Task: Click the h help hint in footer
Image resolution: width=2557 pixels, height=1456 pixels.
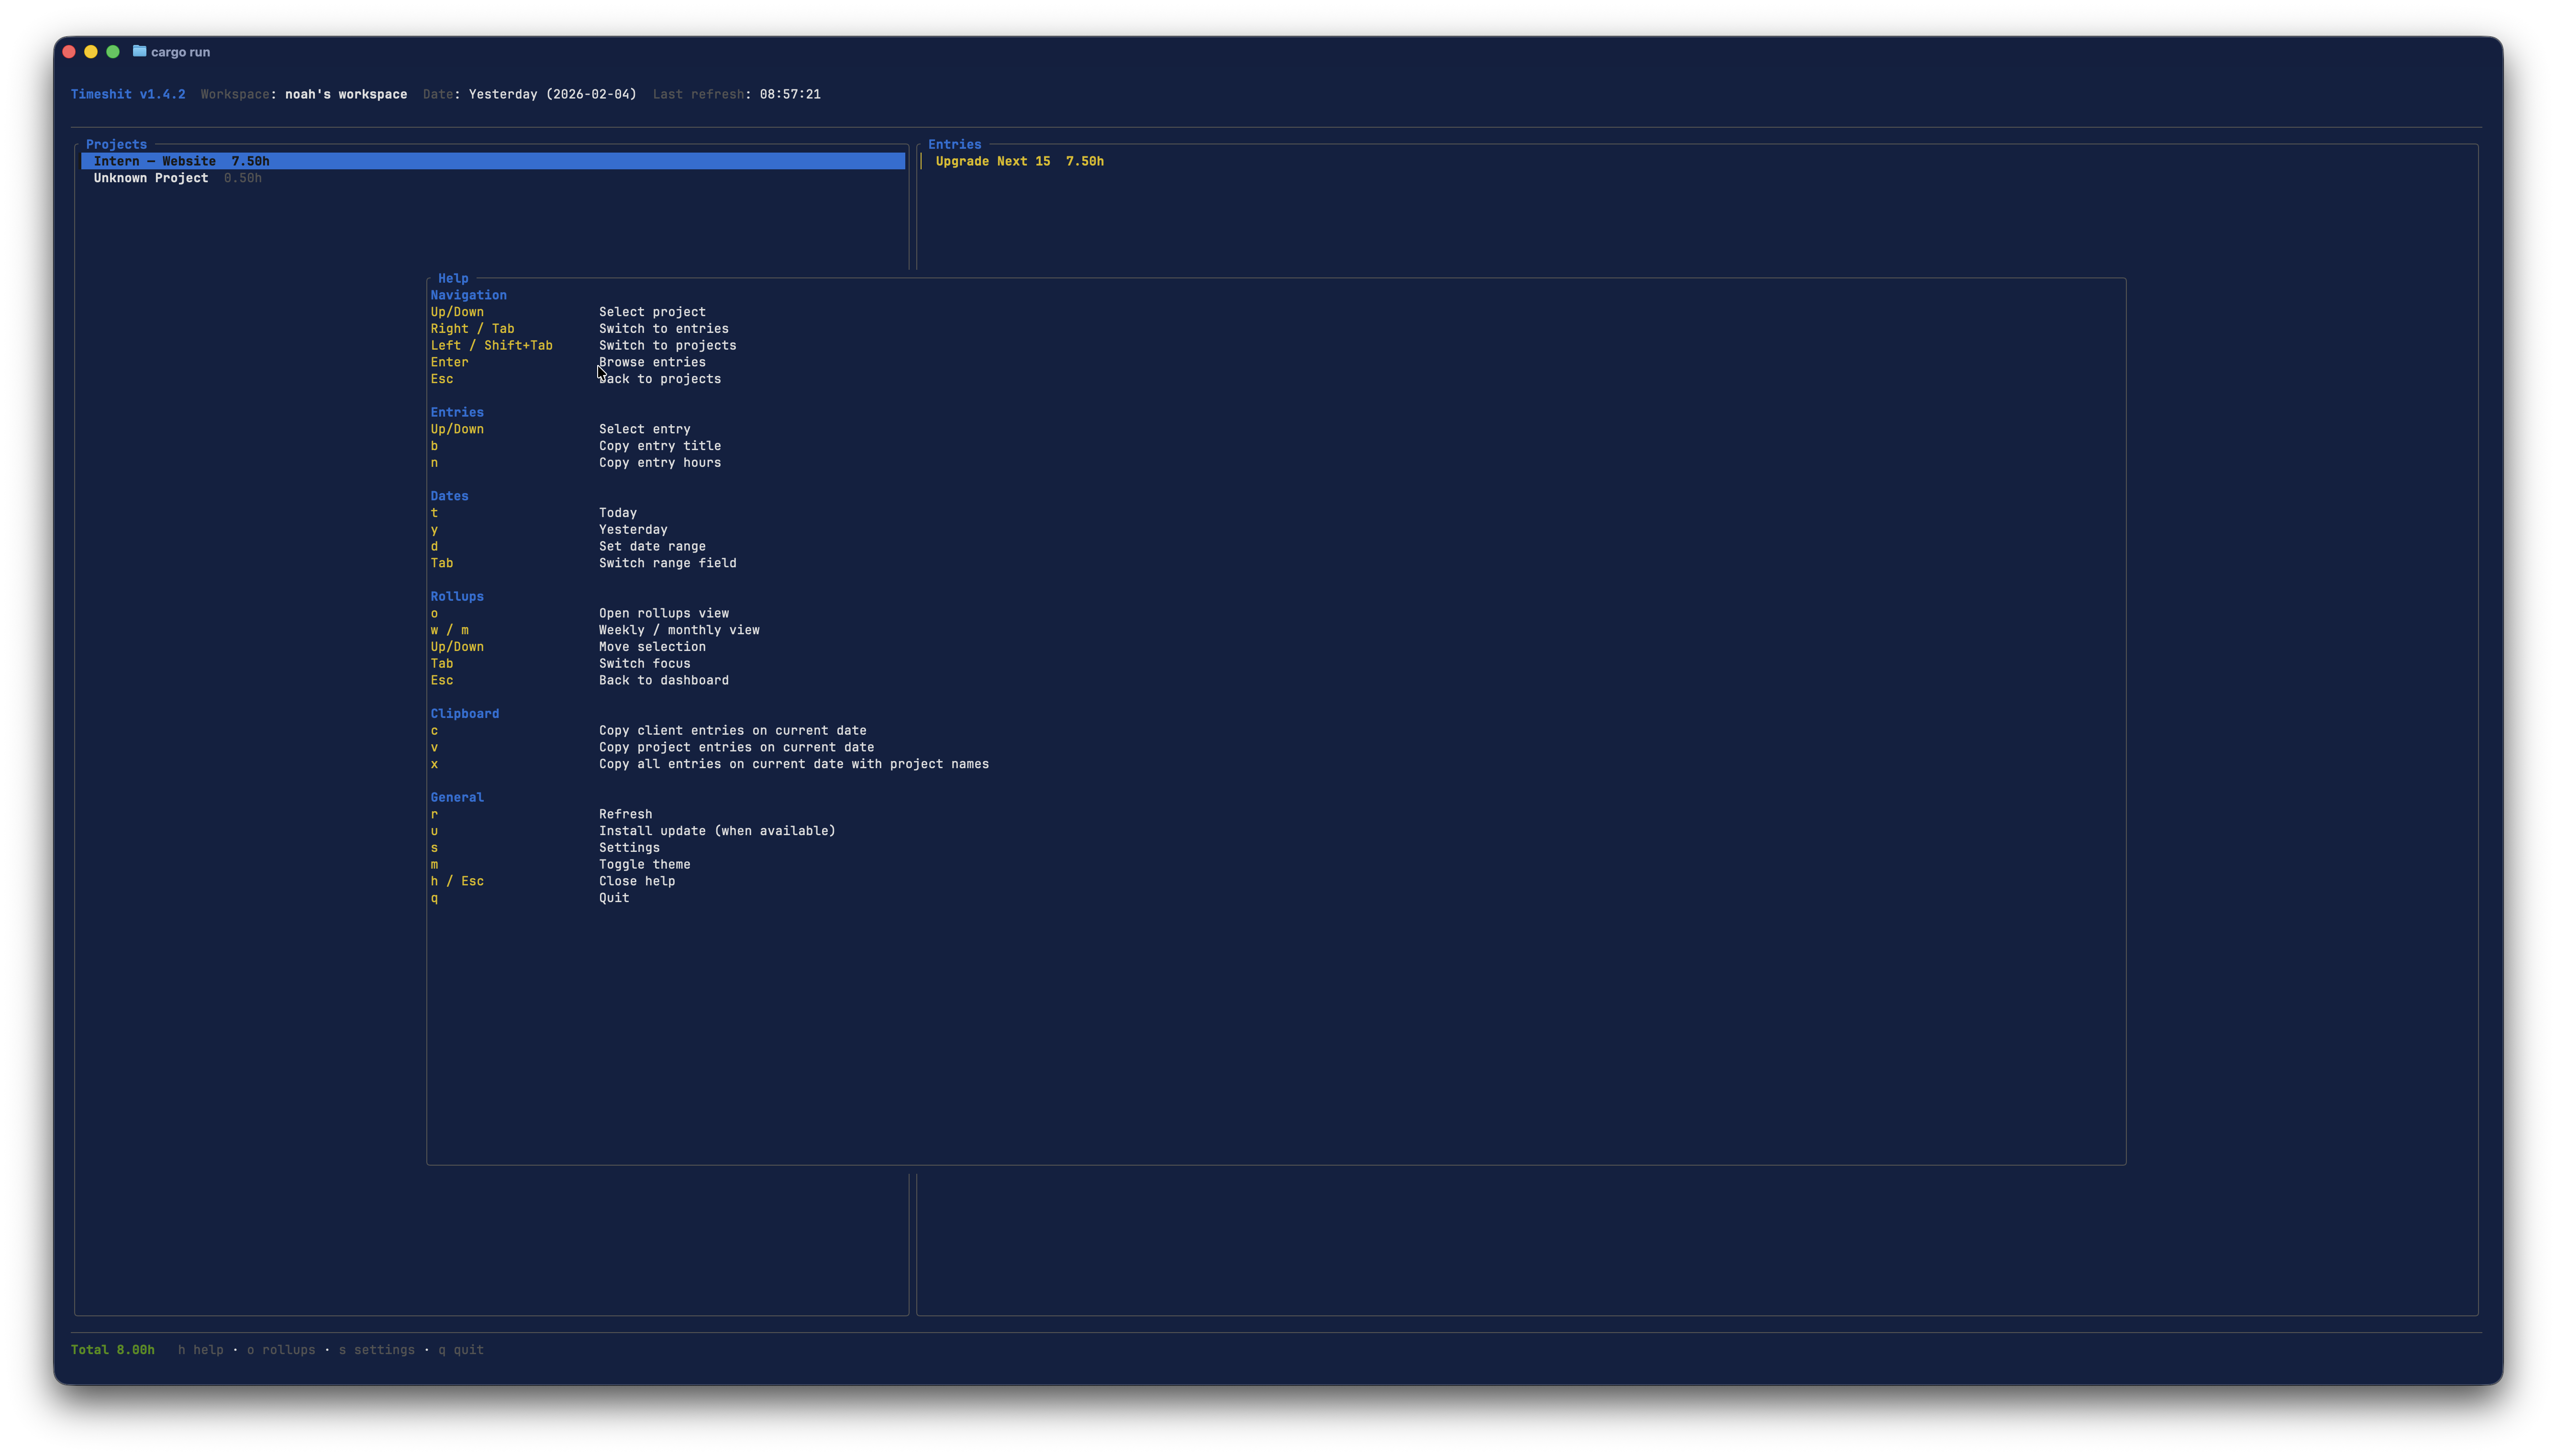Action: (x=200, y=1350)
